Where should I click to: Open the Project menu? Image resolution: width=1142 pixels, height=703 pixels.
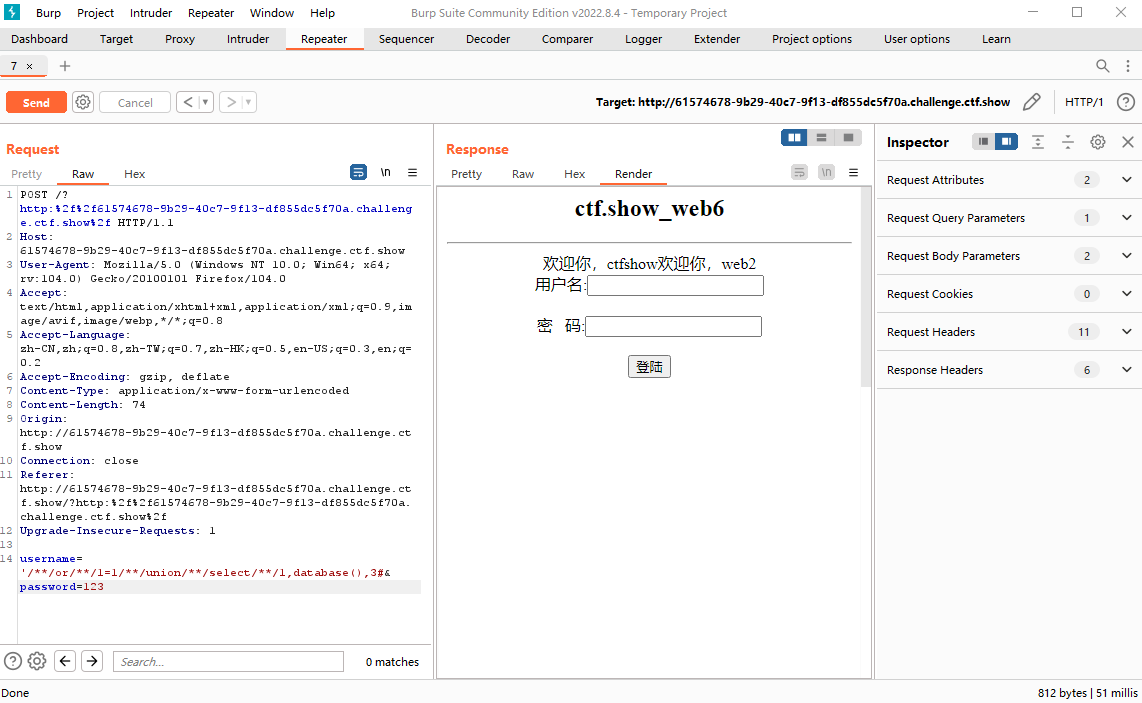click(x=95, y=12)
